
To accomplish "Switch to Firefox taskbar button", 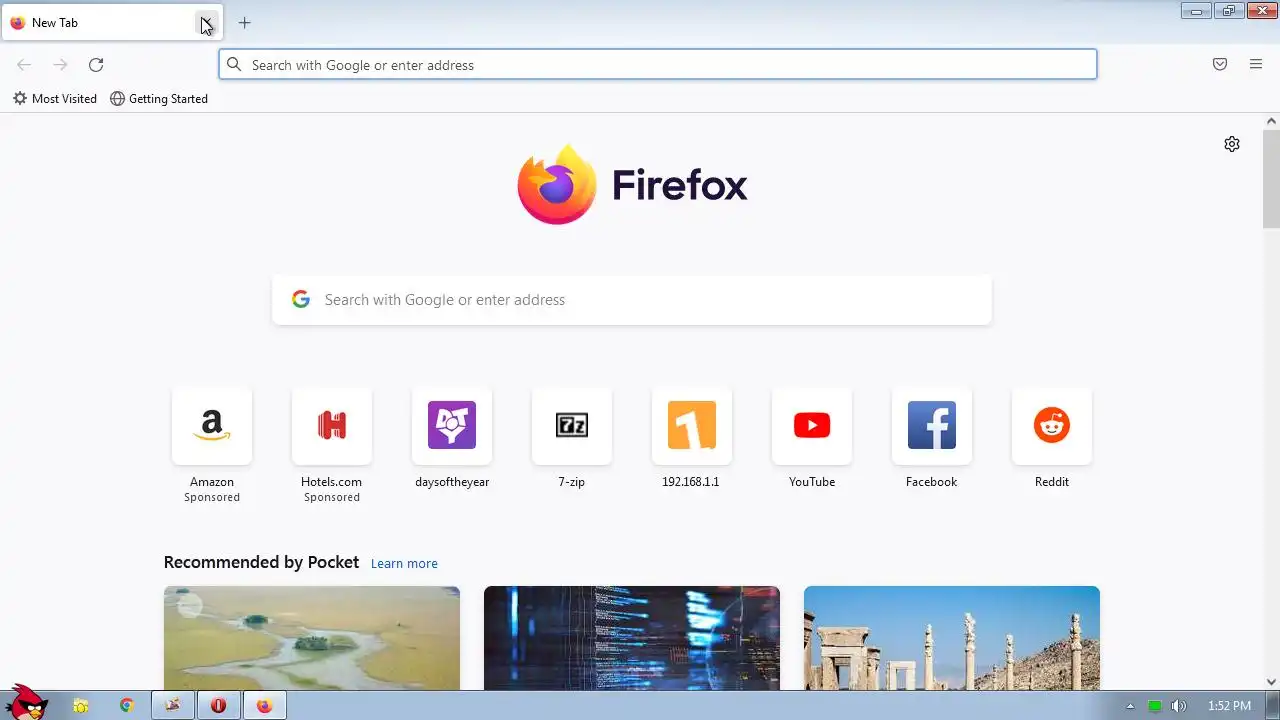I will [264, 706].
